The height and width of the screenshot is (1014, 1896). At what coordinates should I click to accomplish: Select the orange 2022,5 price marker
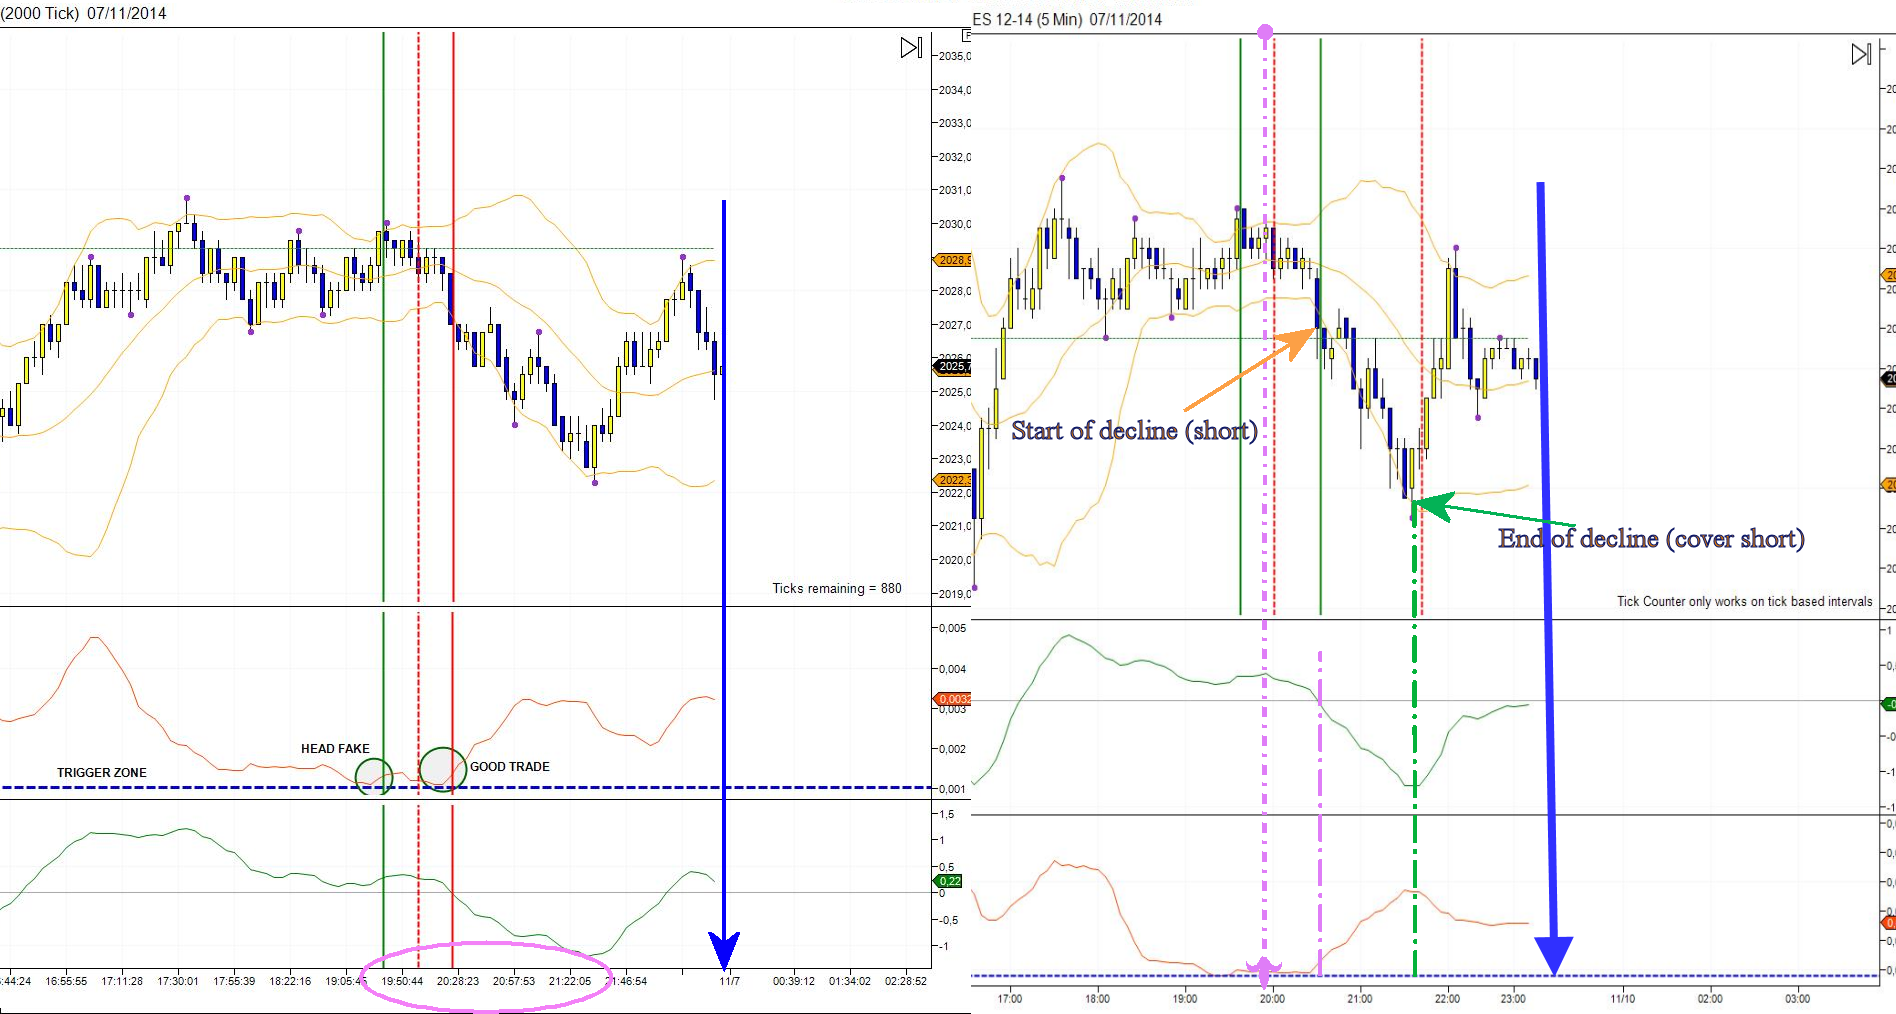(952, 480)
